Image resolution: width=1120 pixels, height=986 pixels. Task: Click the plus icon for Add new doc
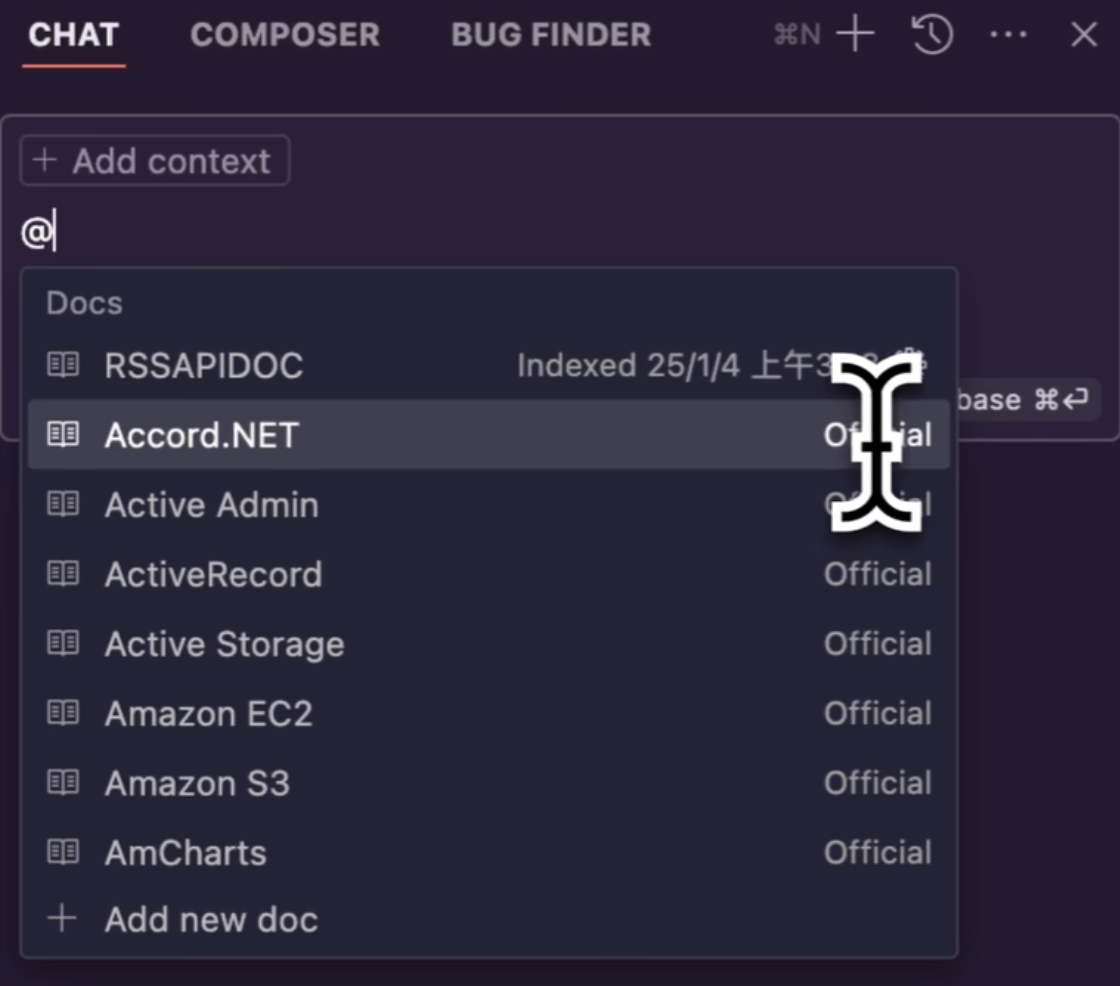point(62,919)
